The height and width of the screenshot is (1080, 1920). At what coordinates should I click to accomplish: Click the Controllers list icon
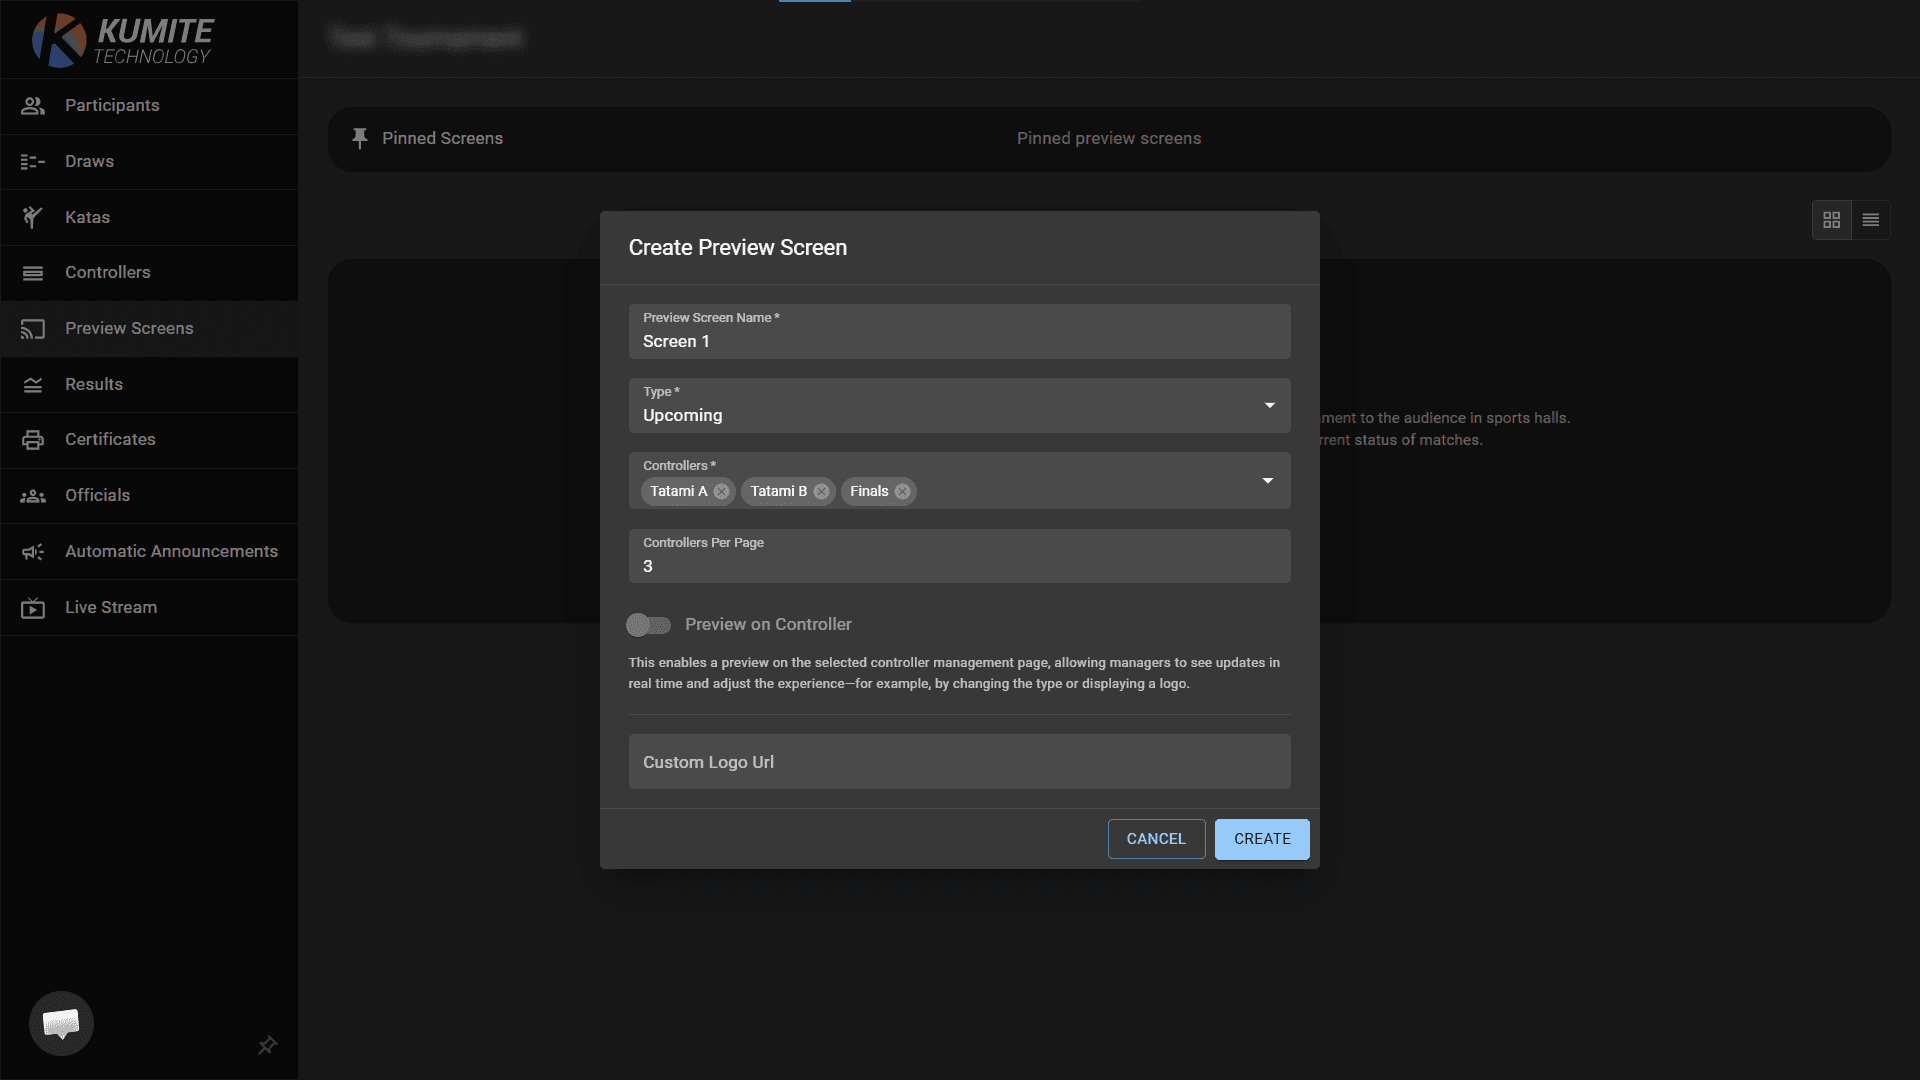click(x=33, y=273)
